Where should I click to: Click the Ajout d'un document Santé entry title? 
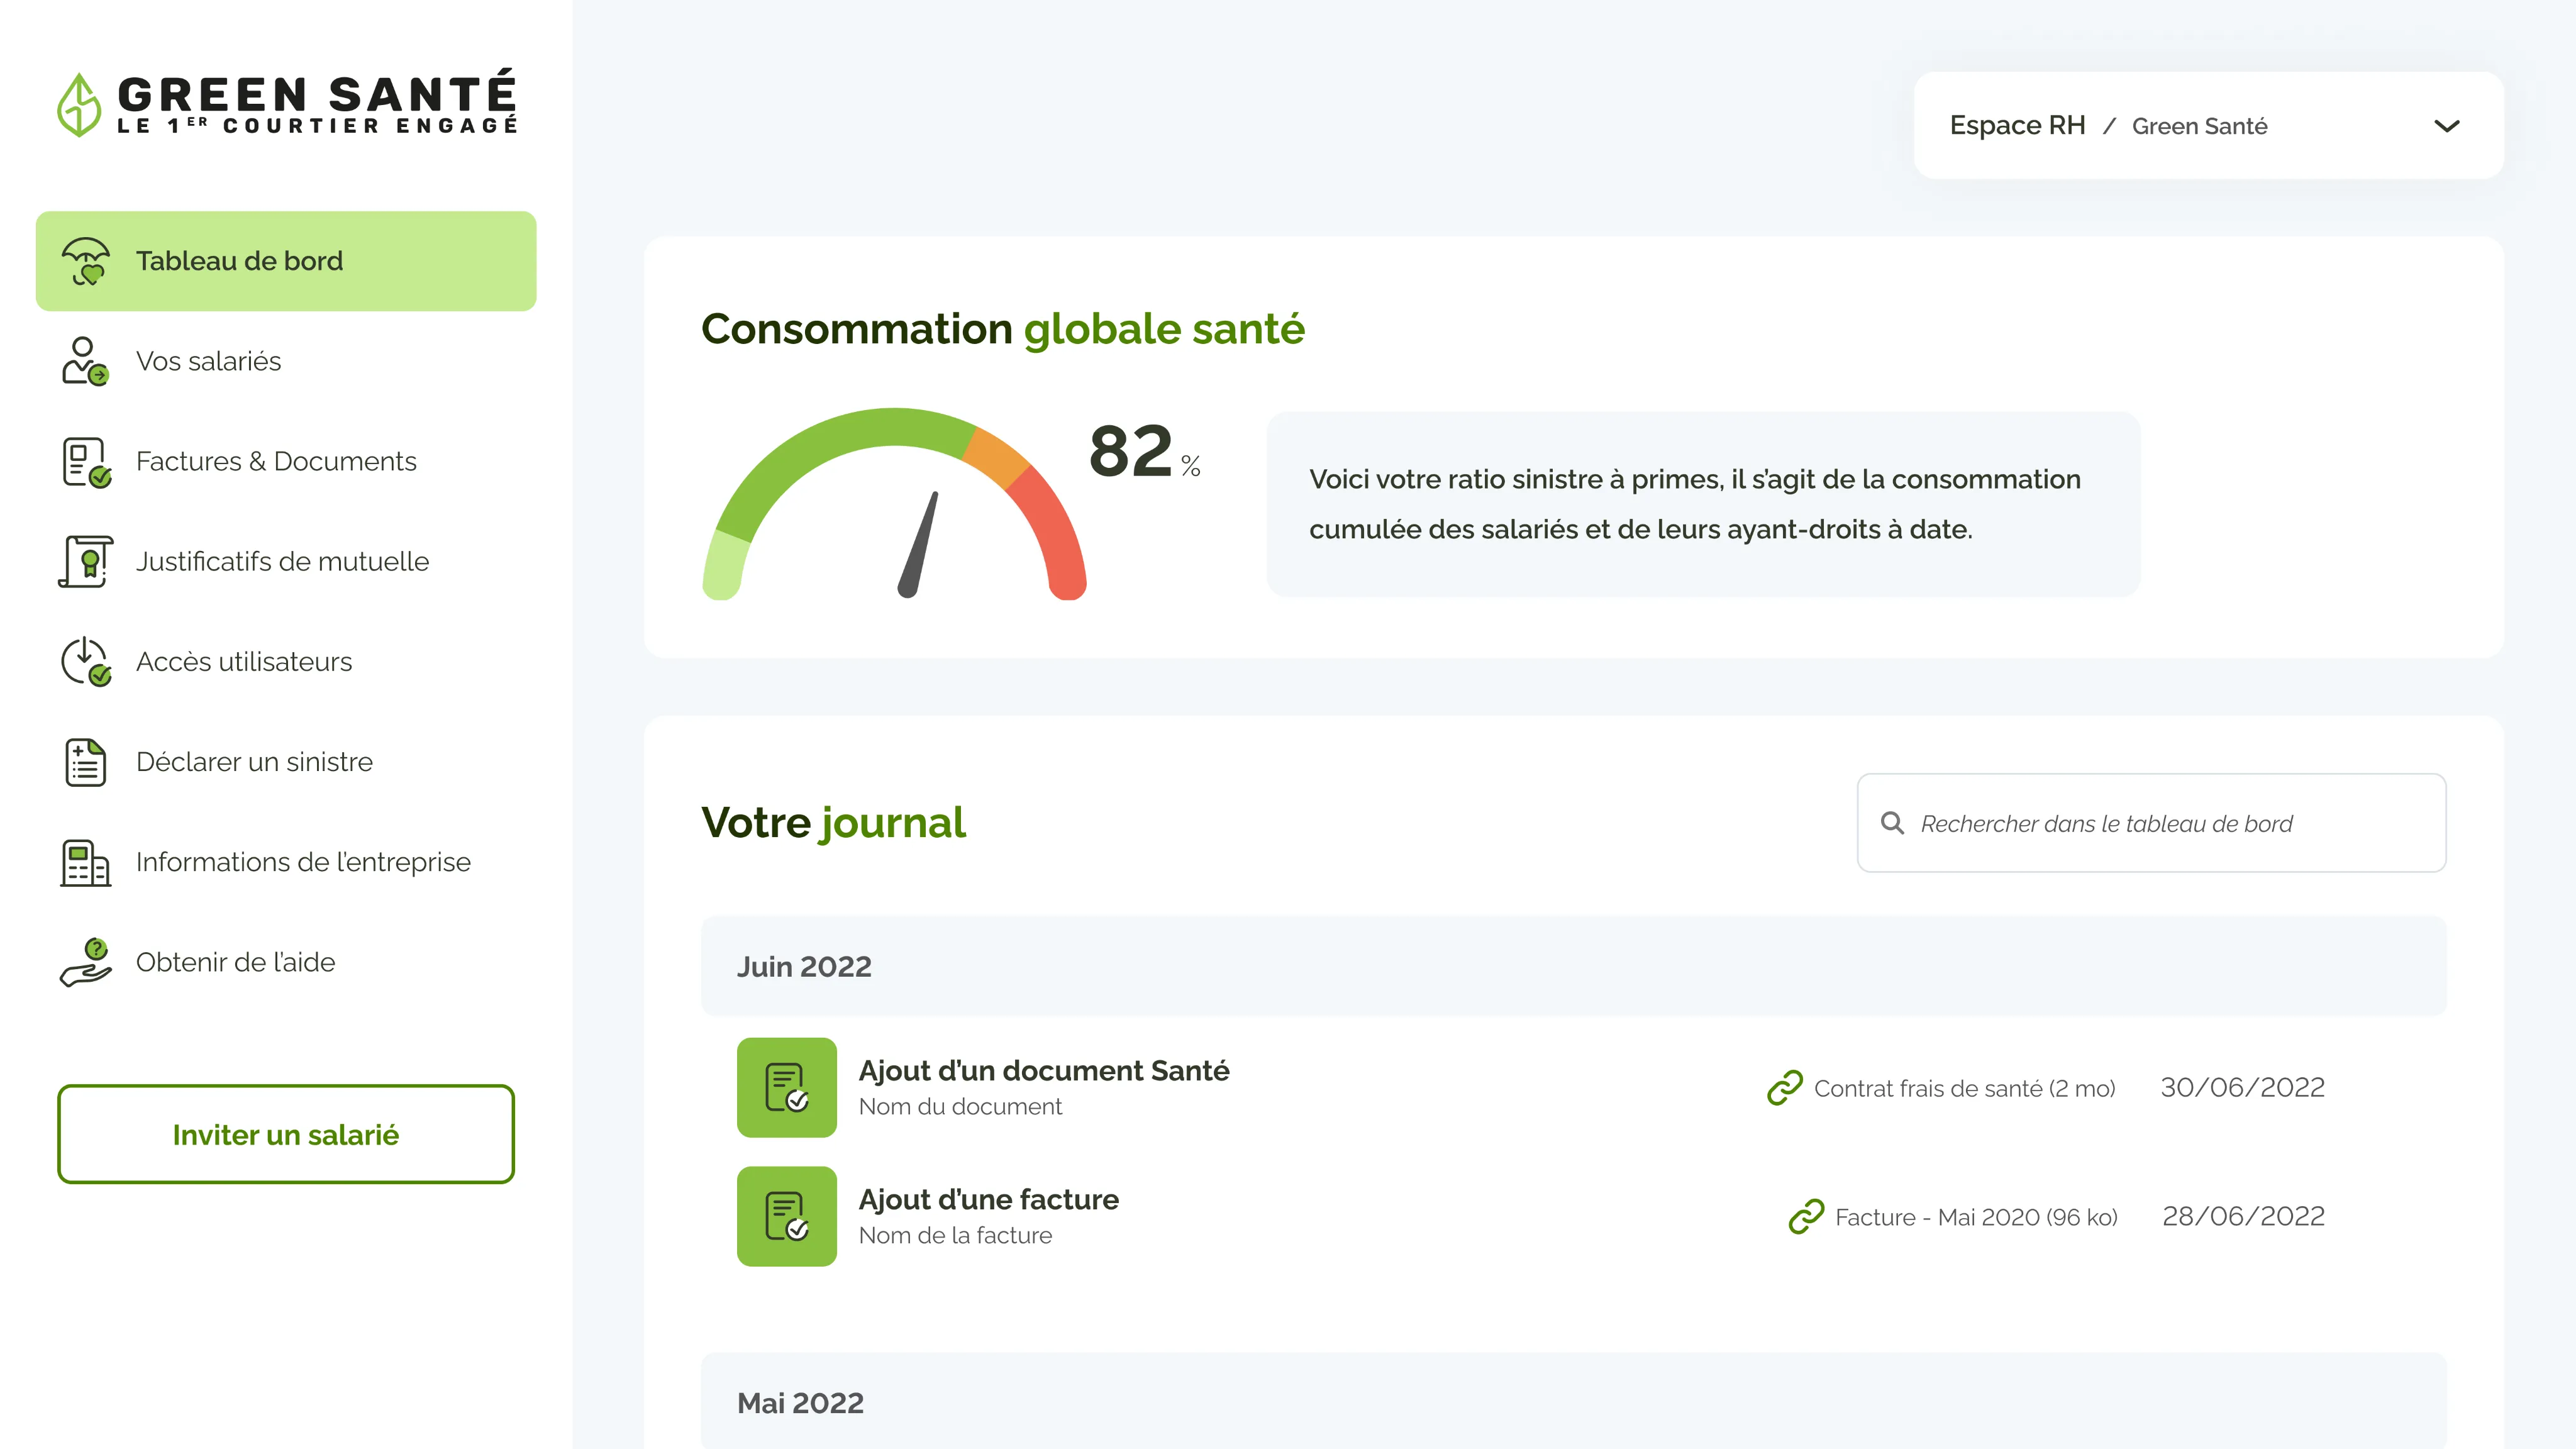1044,1070
